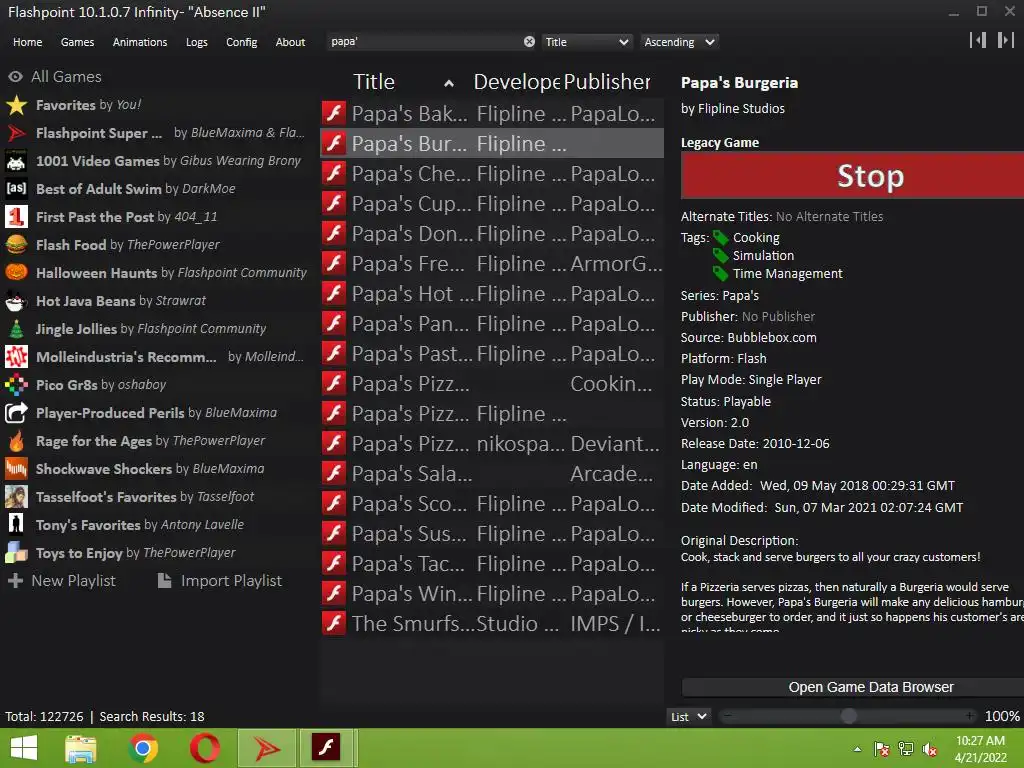Click the Halloween Haunts pumpkin icon
This screenshot has width=1024, height=768.
pyautogui.click(x=16, y=273)
